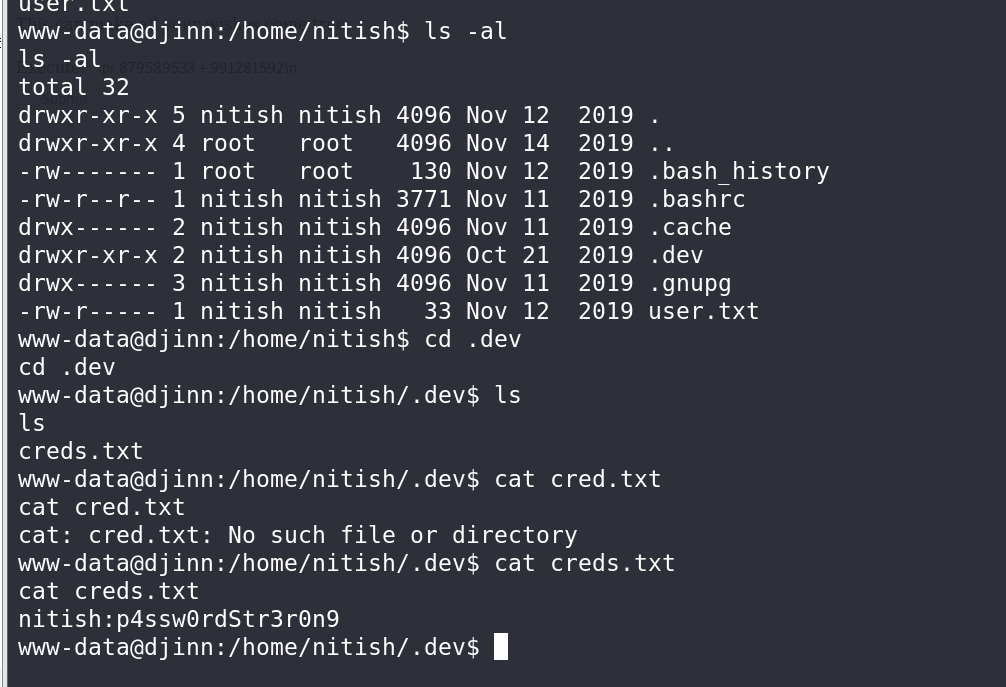The image size is (1006, 687).
Task: Click the 'ls -al' command after the prompt
Action: (466, 31)
